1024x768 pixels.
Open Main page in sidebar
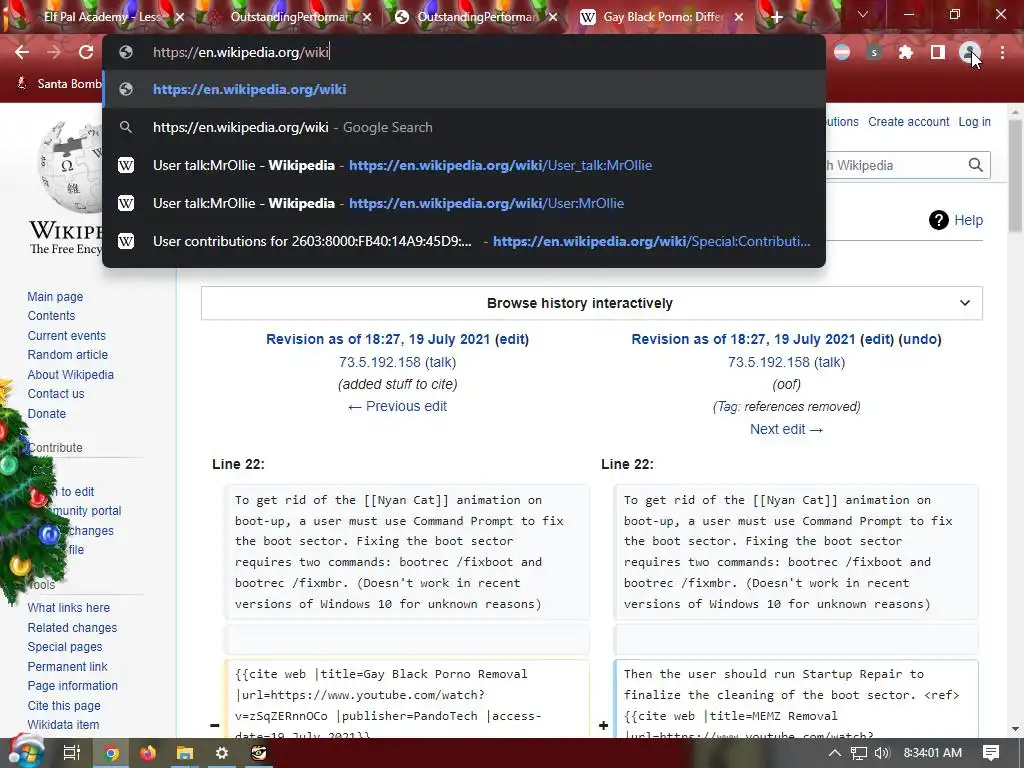click(x=55, y=296)
